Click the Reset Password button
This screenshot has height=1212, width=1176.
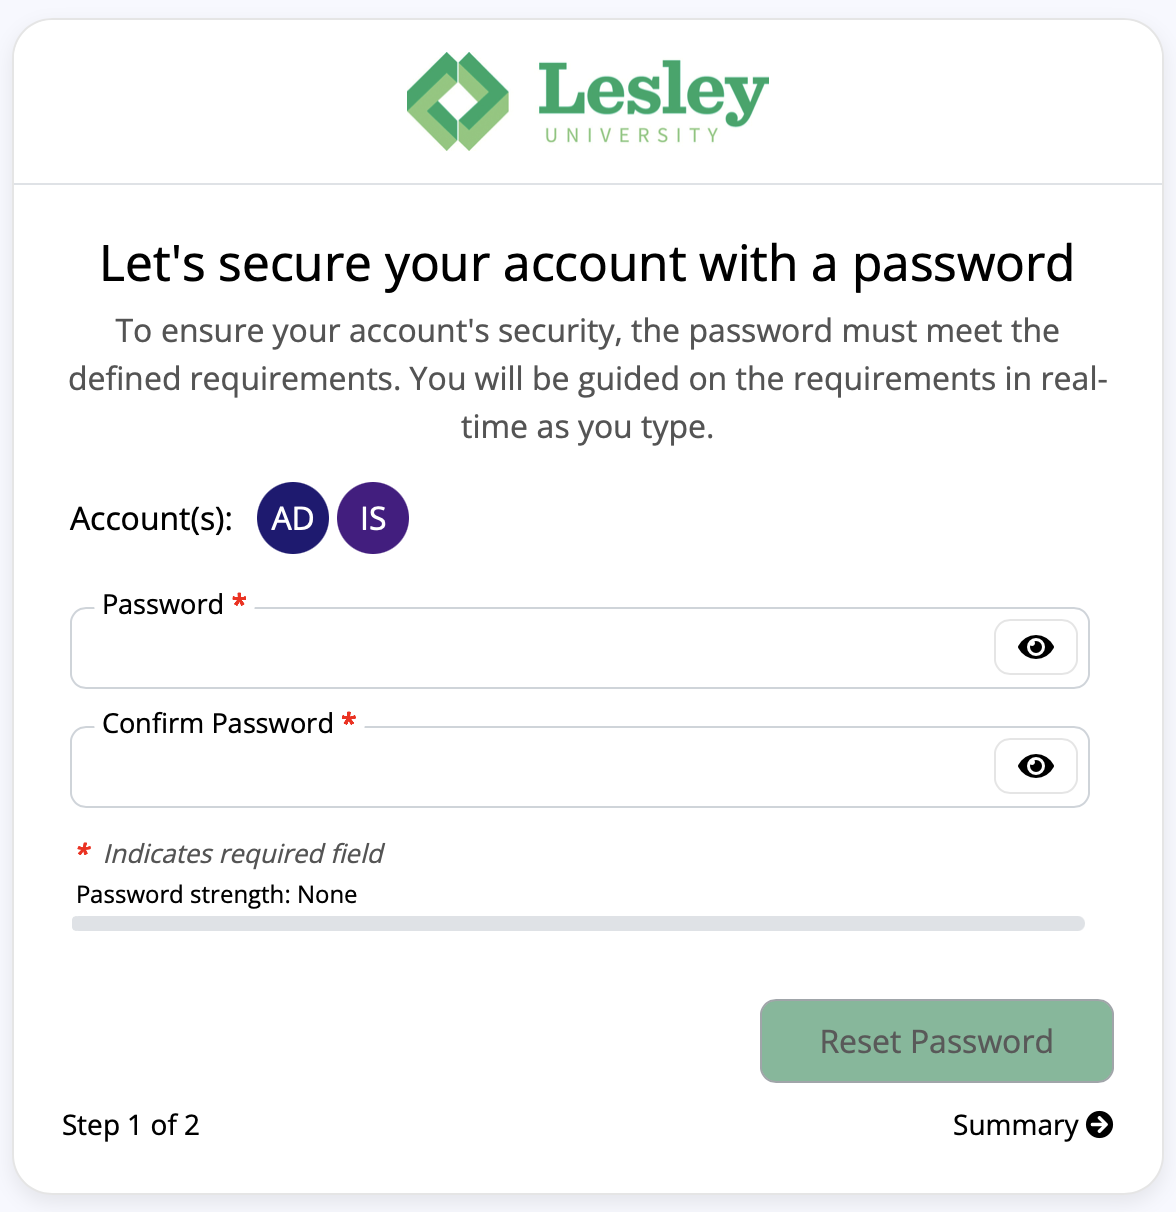pyautogui.click(x=936, y=1041)
